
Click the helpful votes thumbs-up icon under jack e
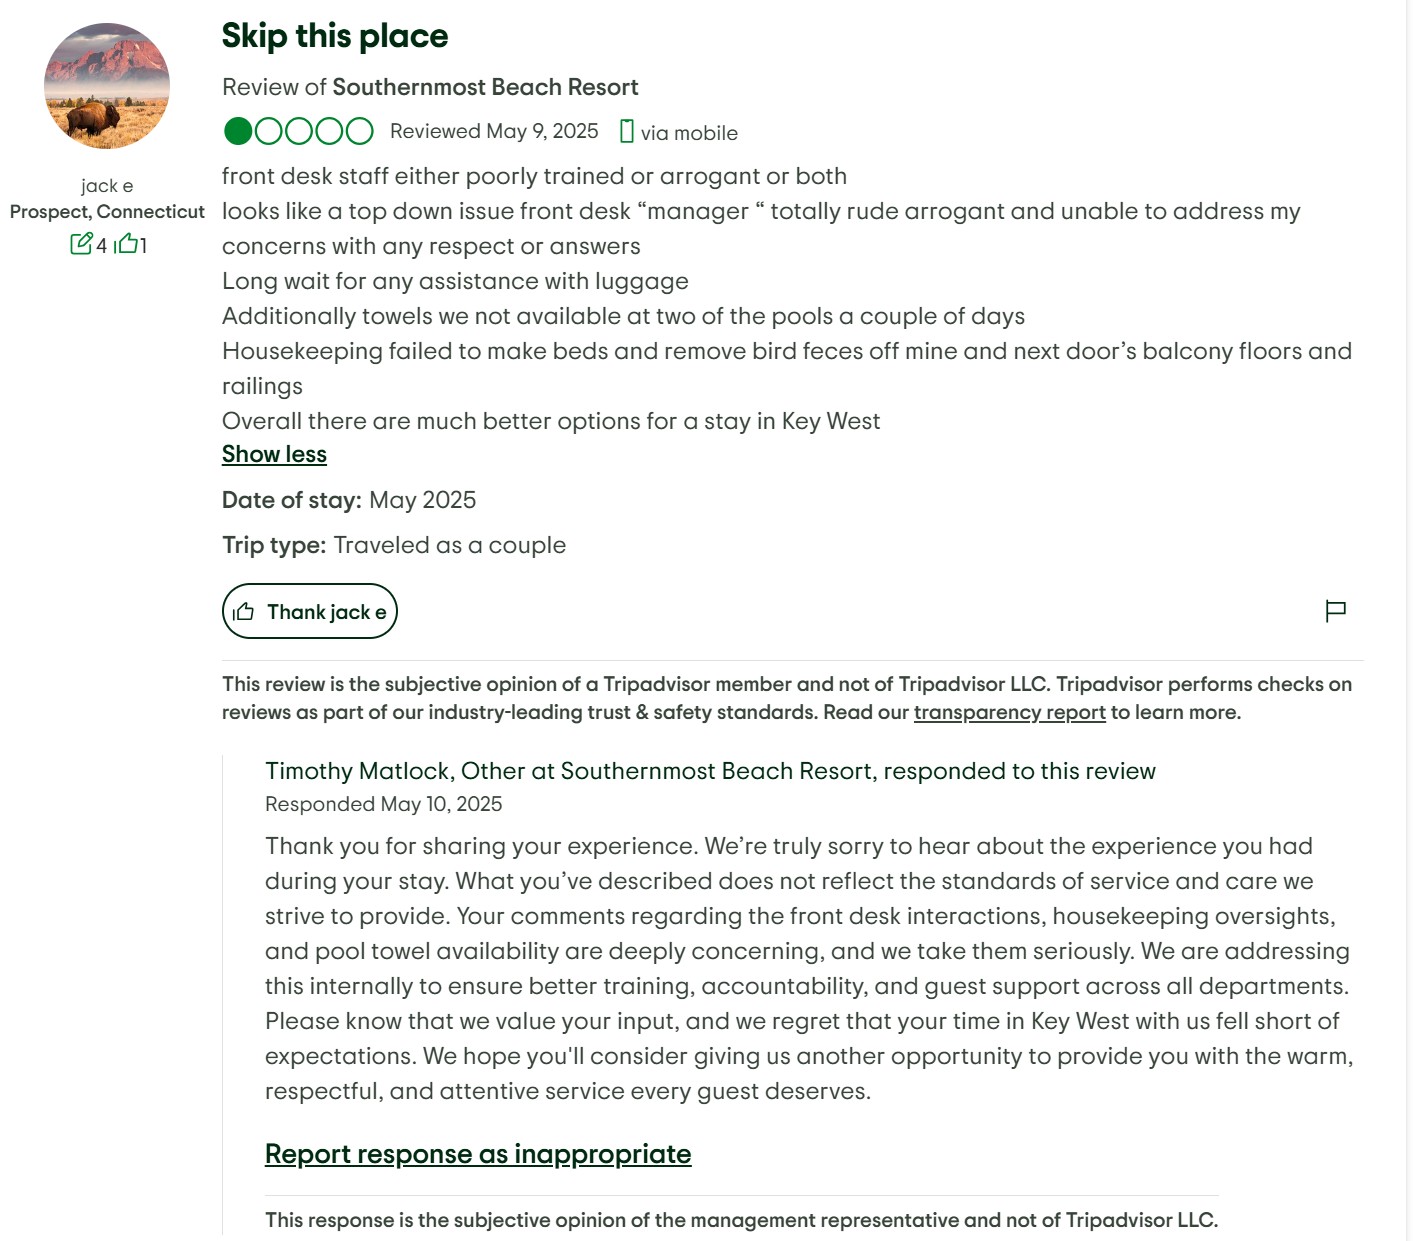click(x=126, y=244)
